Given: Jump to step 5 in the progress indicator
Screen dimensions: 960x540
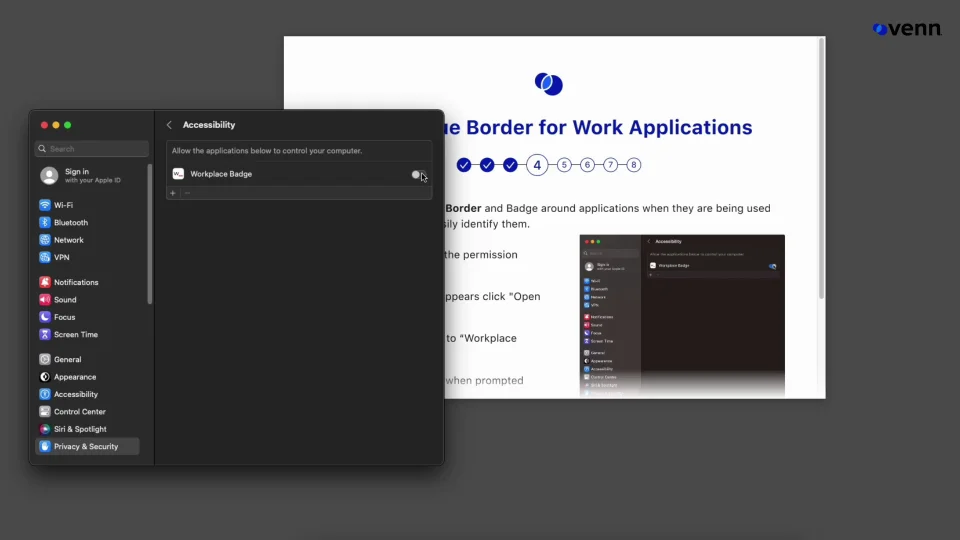Looking at the screenshot, I should click(564, 165).
